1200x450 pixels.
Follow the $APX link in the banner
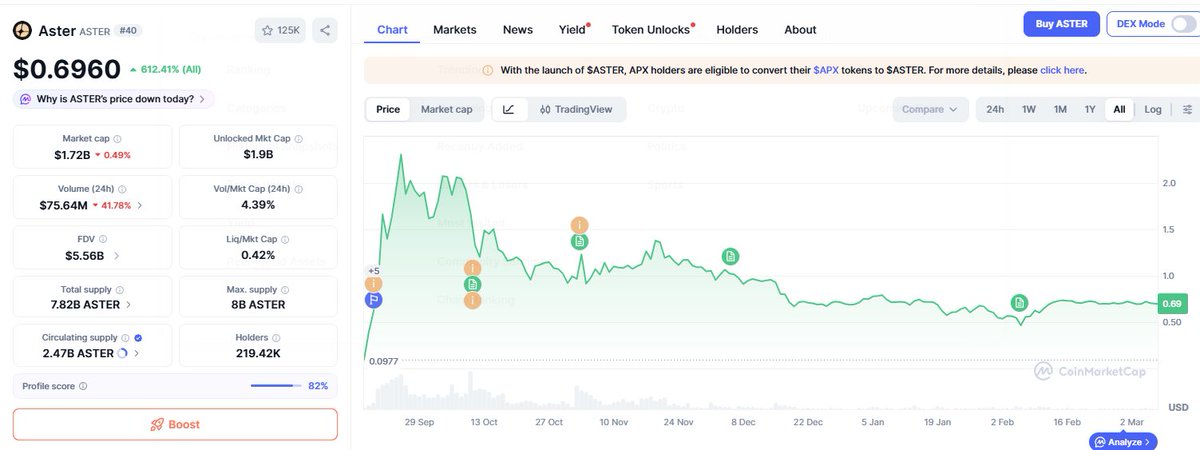click(x=826, y=71)
